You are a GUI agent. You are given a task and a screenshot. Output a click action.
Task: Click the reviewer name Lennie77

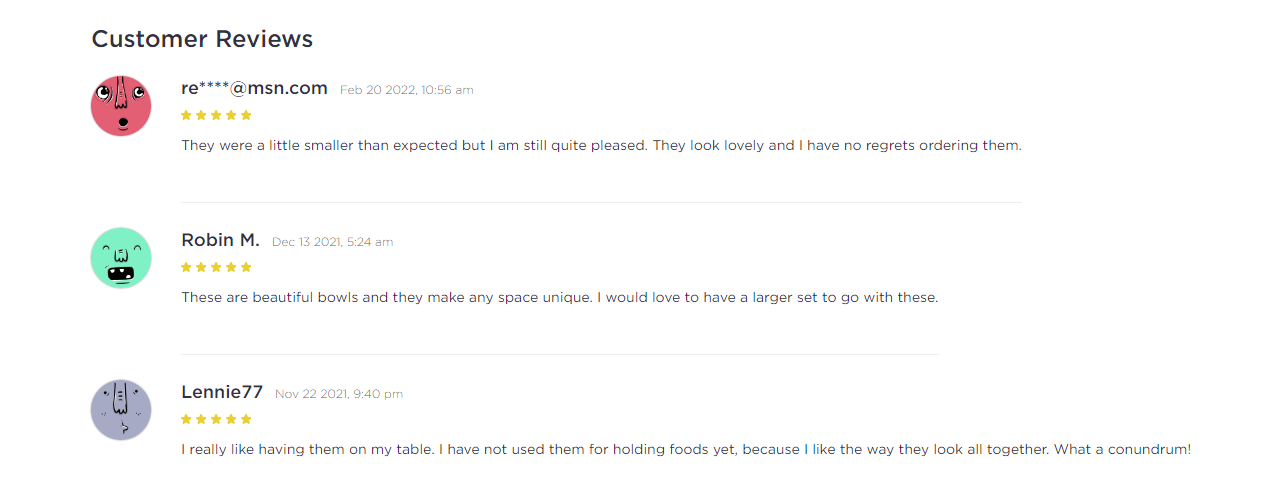pyautogui.click(x=222, y=392)
